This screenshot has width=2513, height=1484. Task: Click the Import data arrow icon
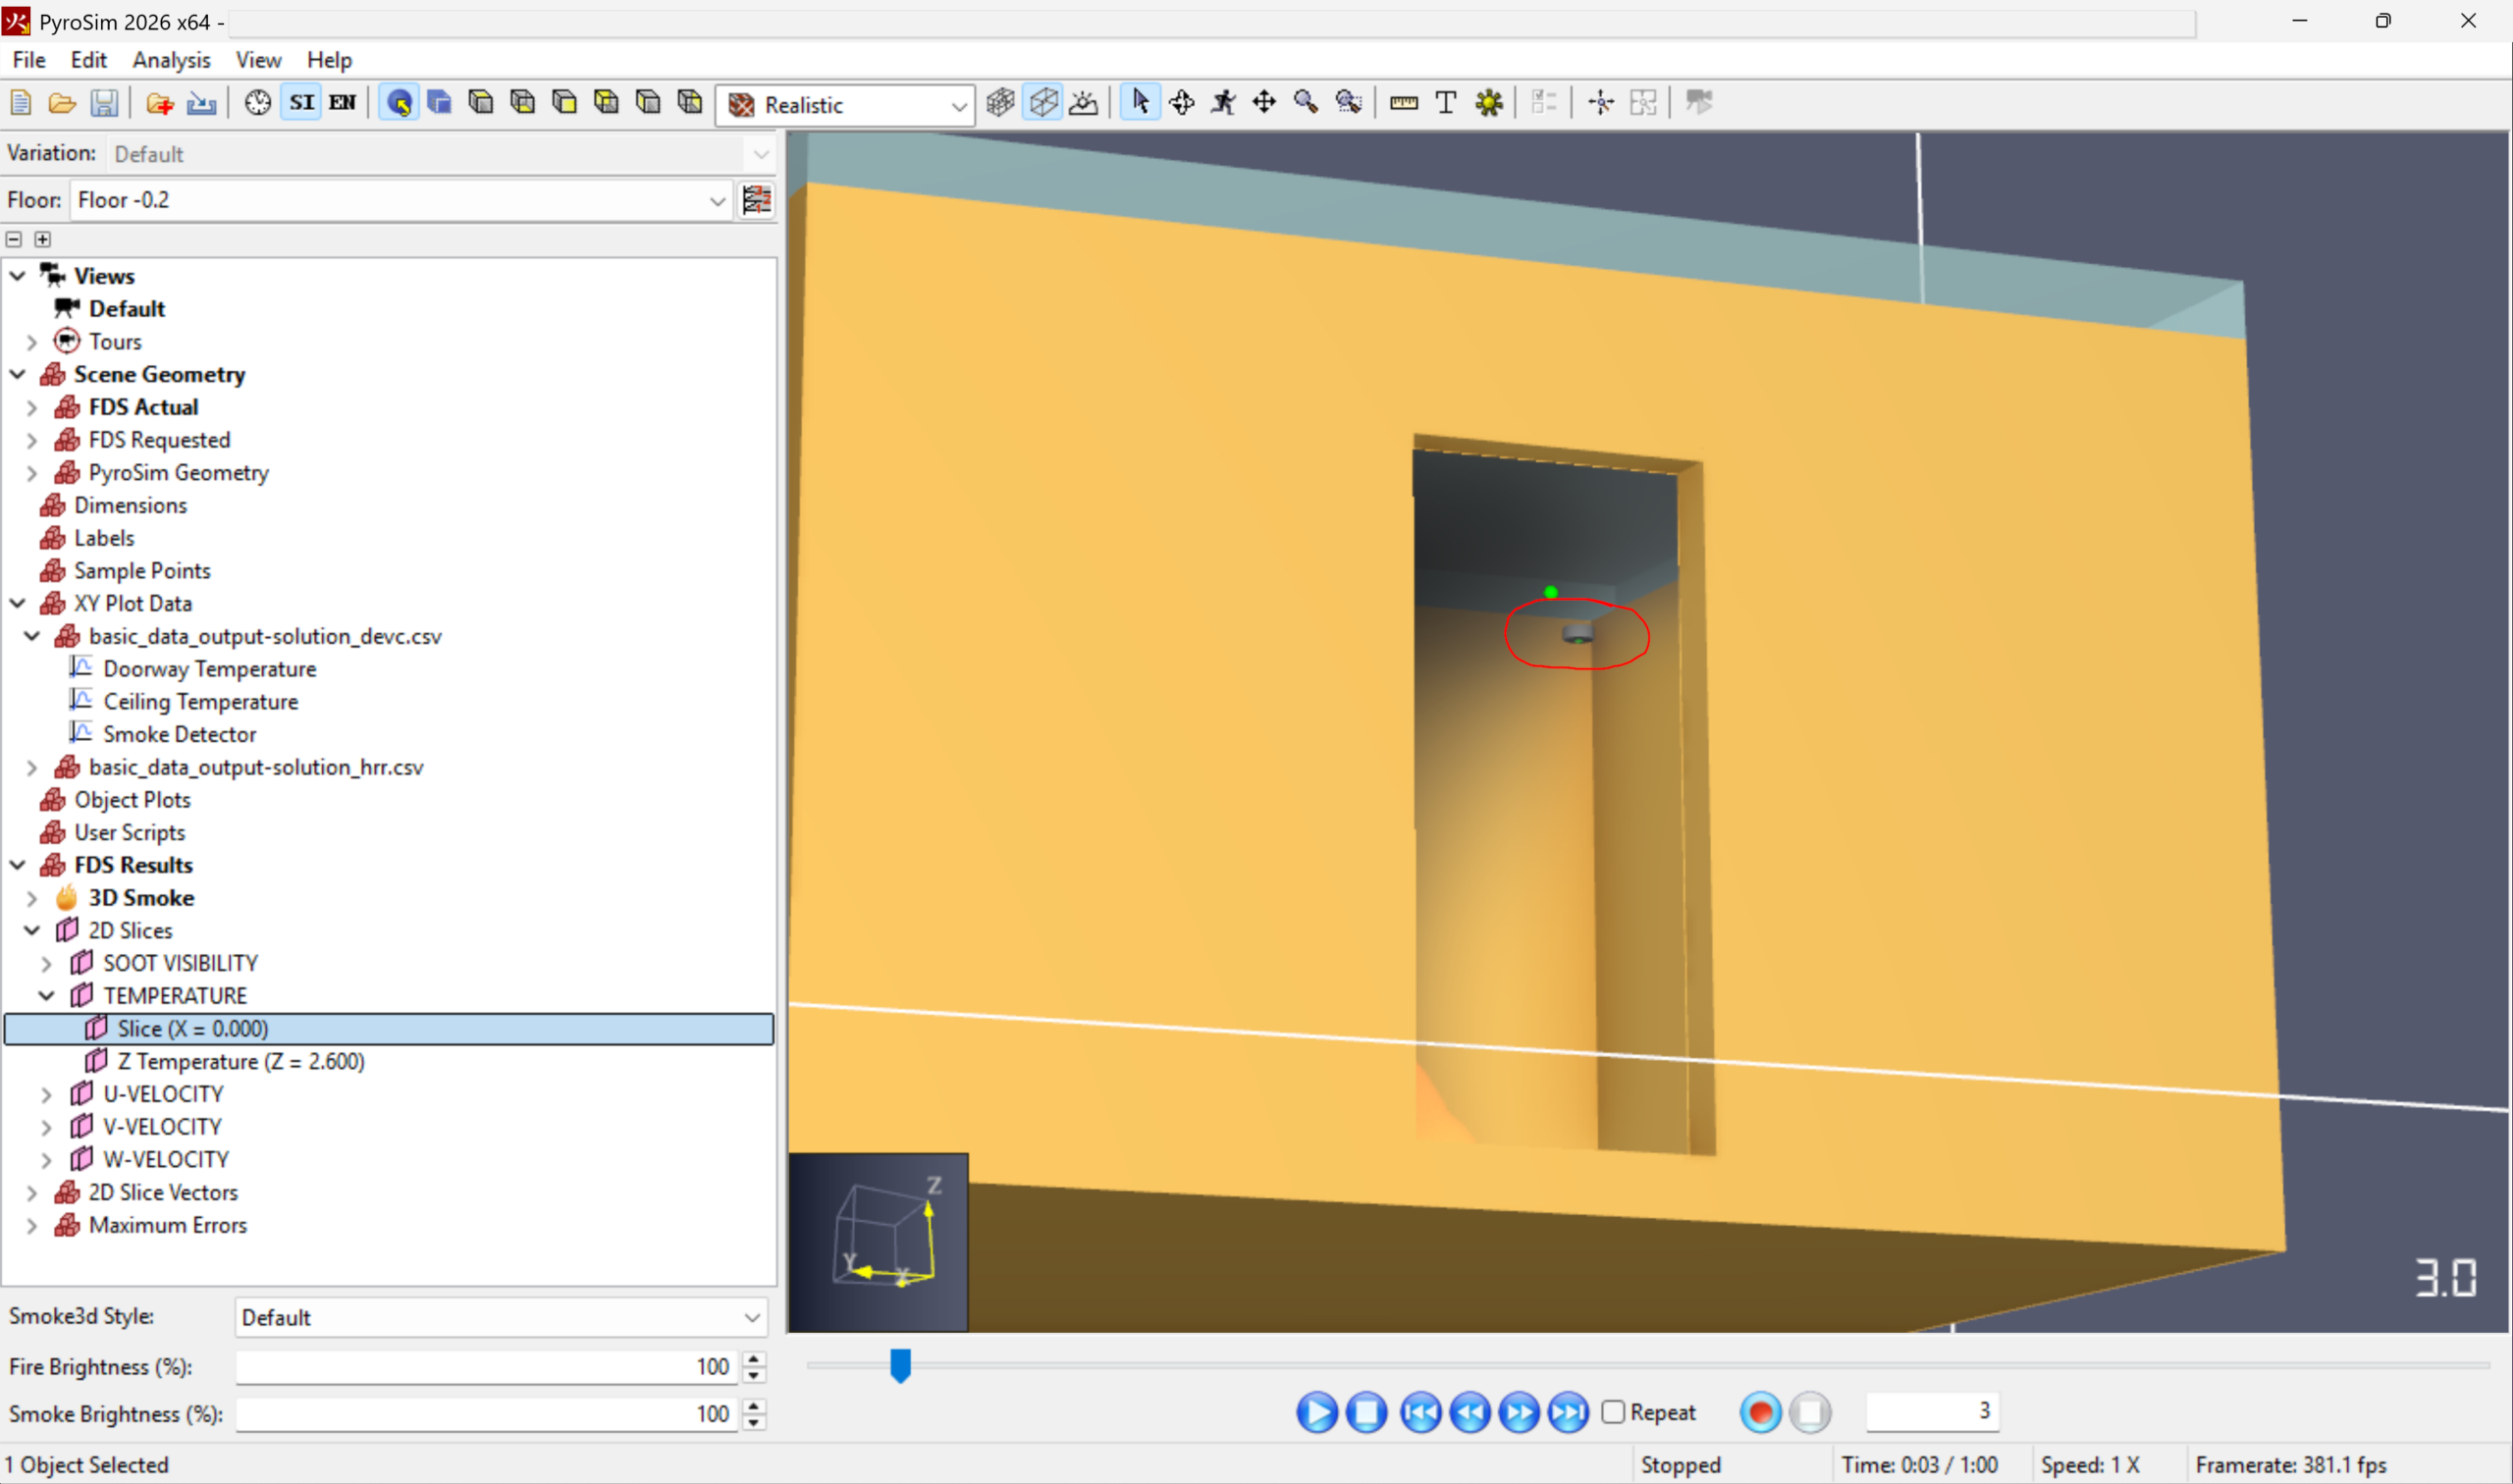click(201, 103)
